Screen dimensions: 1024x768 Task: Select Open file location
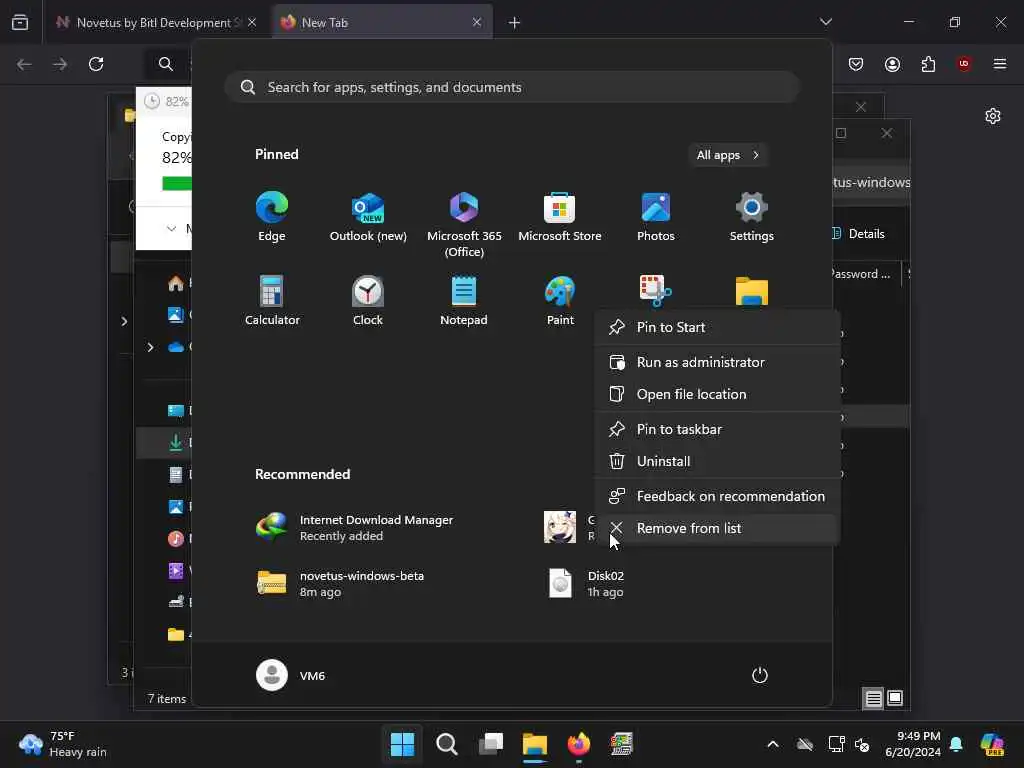(717, 394)
